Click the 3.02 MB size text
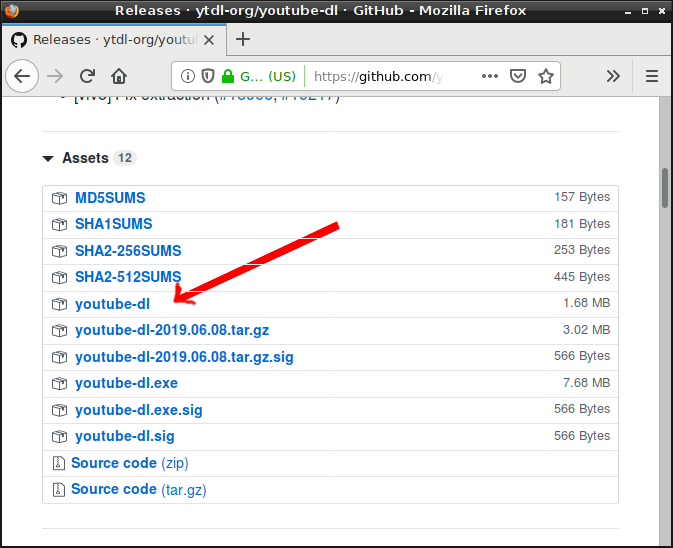Screen dimensions: 673x548 [x=586, y=330]
